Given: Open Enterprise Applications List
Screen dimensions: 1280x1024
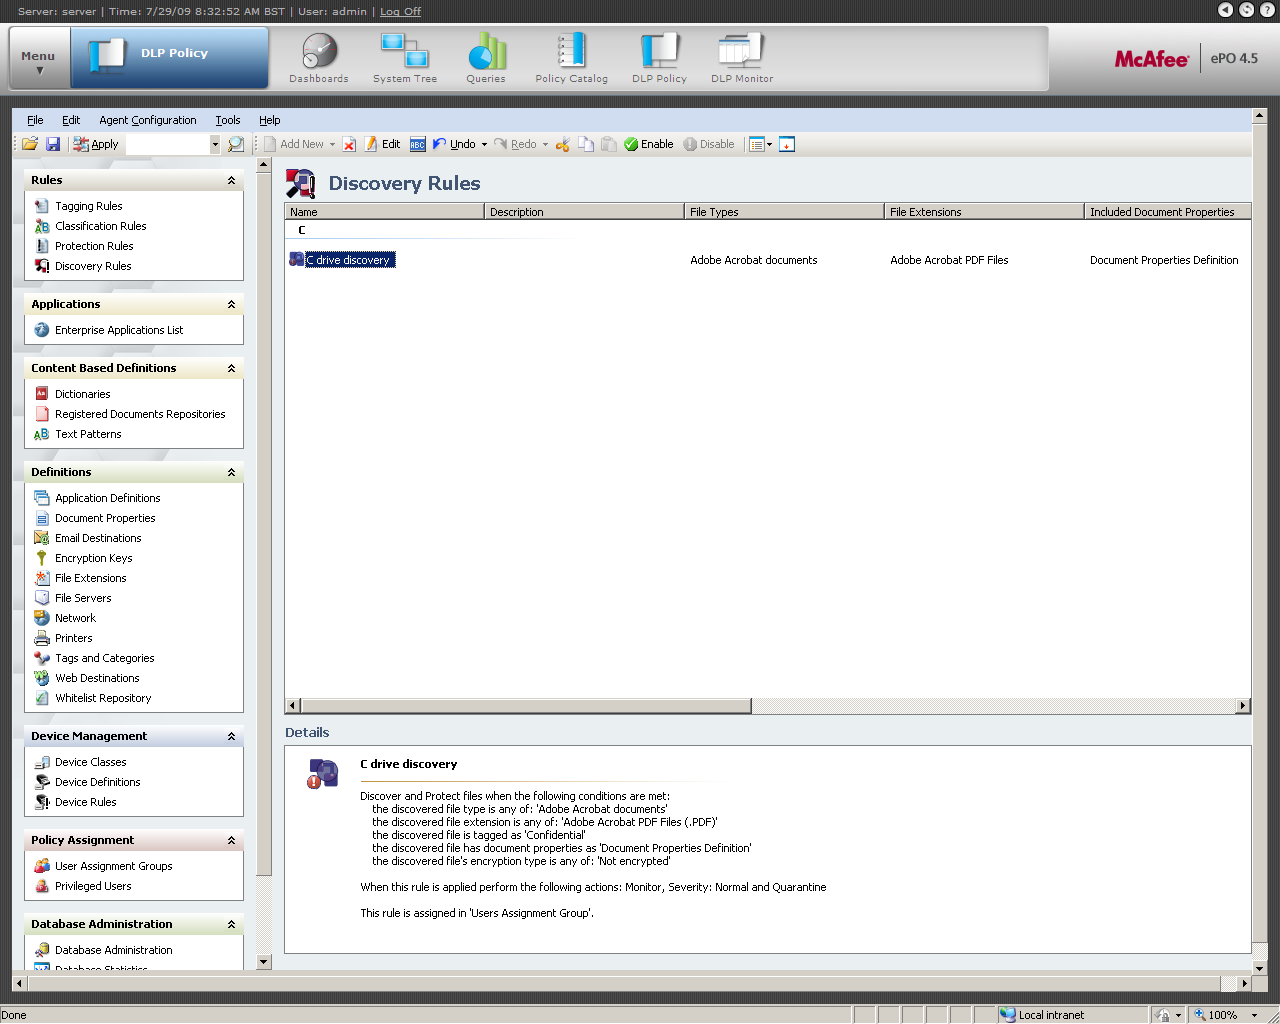Looking at the screenshot, I should [119, 330].
